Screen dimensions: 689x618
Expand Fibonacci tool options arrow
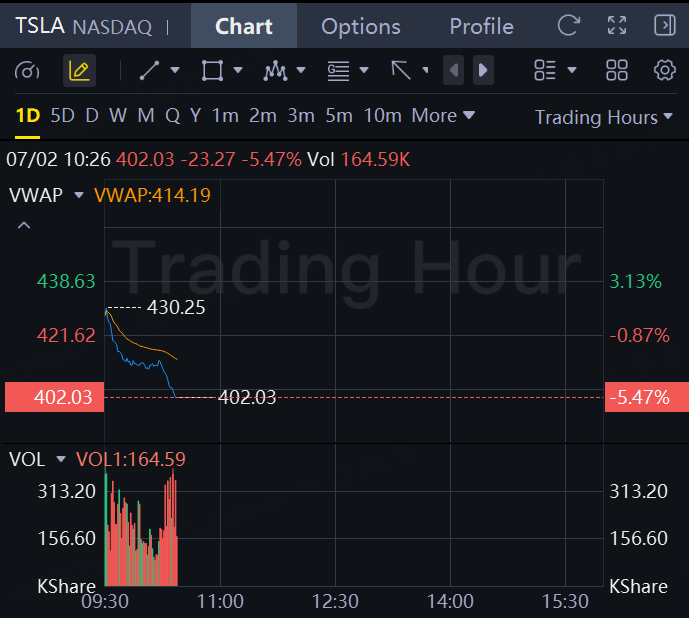tap(364, 70)
